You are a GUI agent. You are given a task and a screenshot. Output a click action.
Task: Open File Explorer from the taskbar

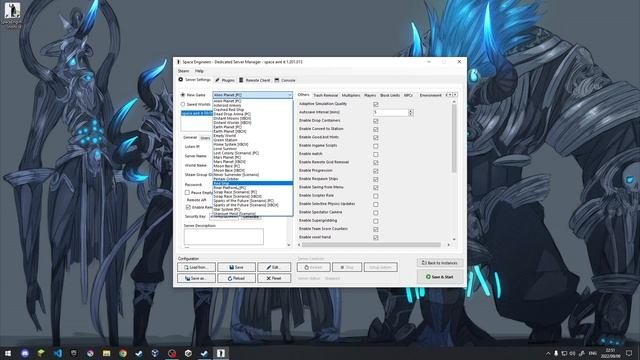[x=107, y=353]
